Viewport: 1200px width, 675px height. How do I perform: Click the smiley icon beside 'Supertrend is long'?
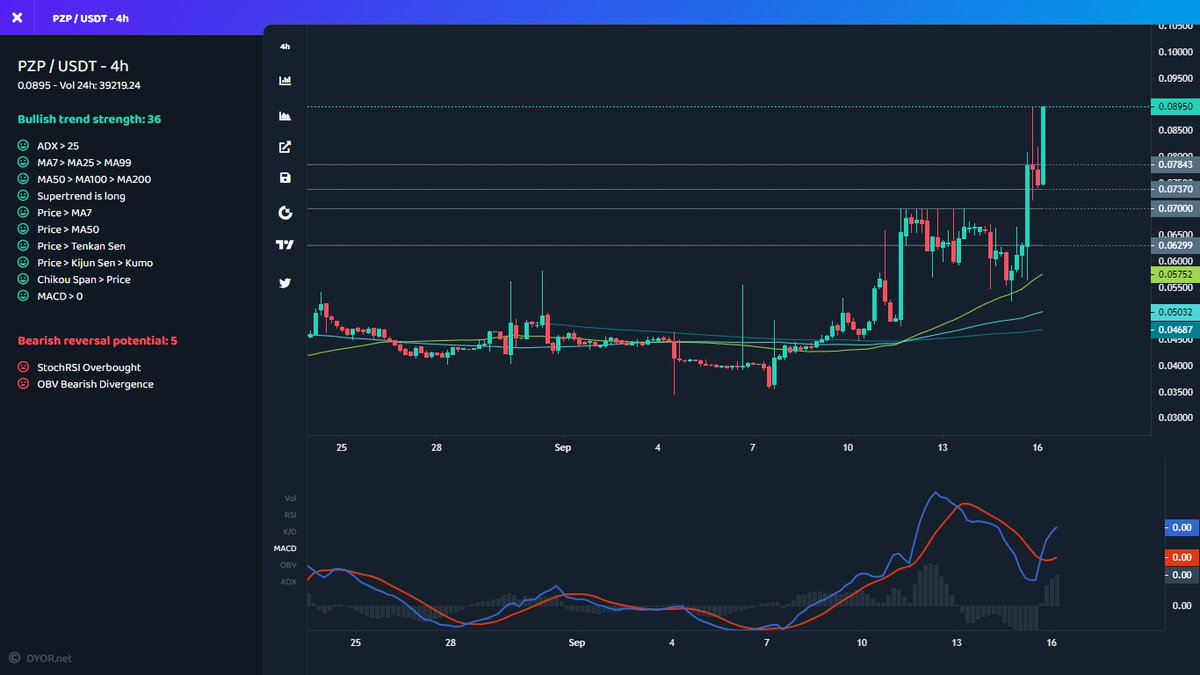pos(23,196)
